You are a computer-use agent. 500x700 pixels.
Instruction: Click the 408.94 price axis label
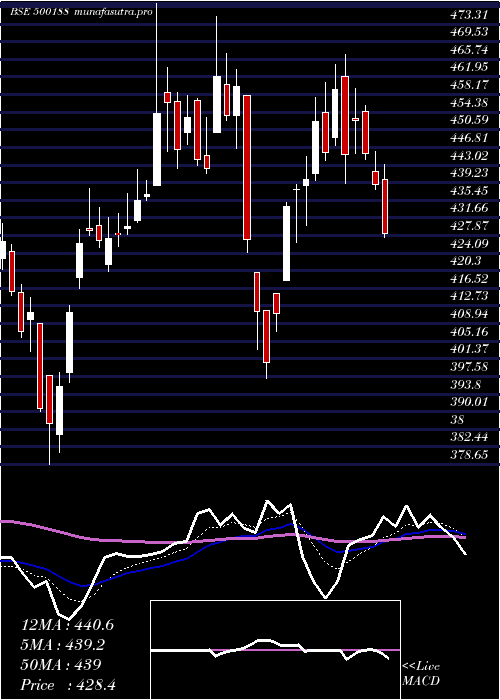[x=467, y=314]
